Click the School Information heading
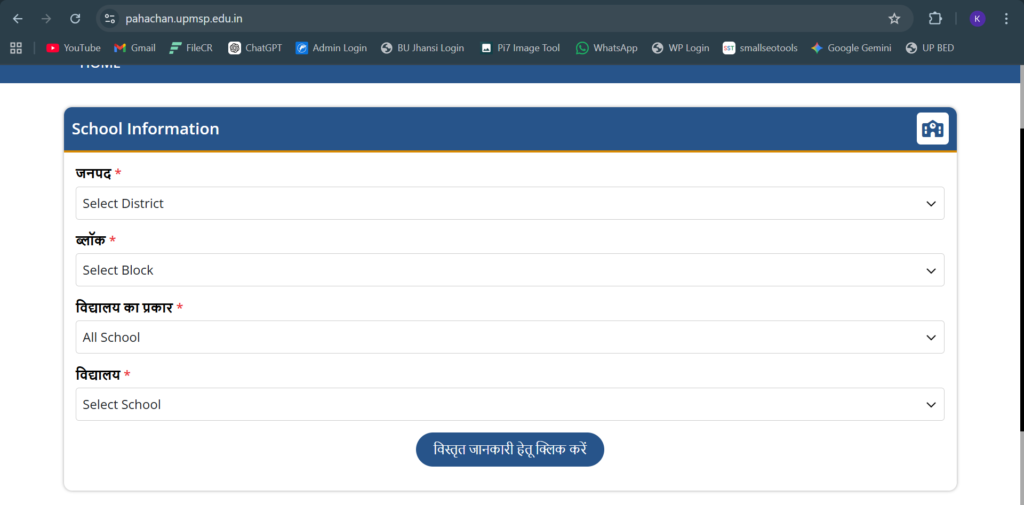The height and width of the screenshot is (505, 1024). pos(146,129)
